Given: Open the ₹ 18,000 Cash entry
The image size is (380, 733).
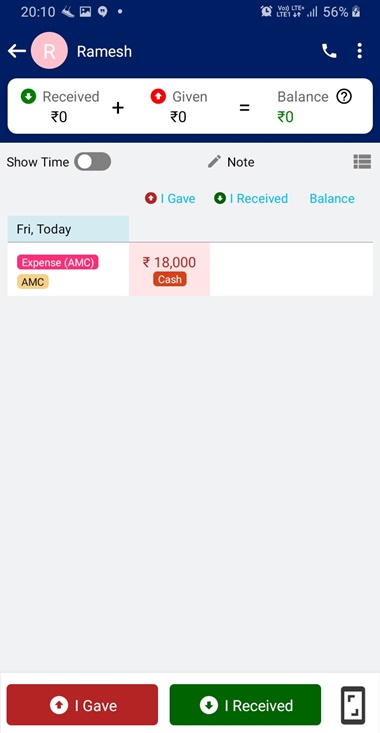Looking at the screenshot, I should point(169,270).
